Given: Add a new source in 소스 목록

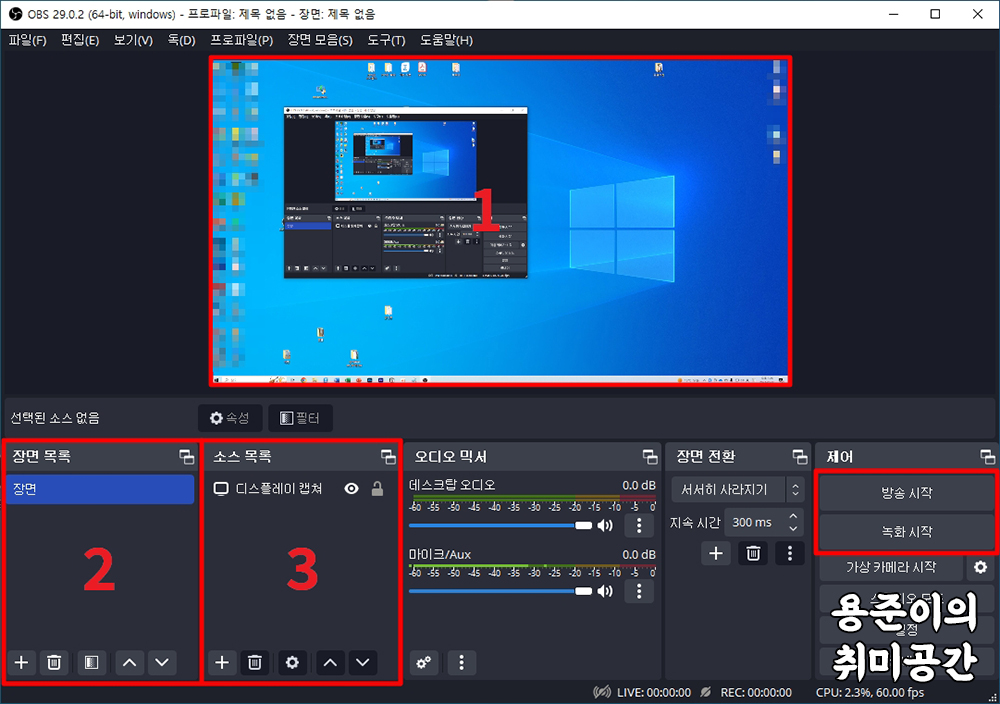Looking at the screenshot, I should click(x=222, y=663).
